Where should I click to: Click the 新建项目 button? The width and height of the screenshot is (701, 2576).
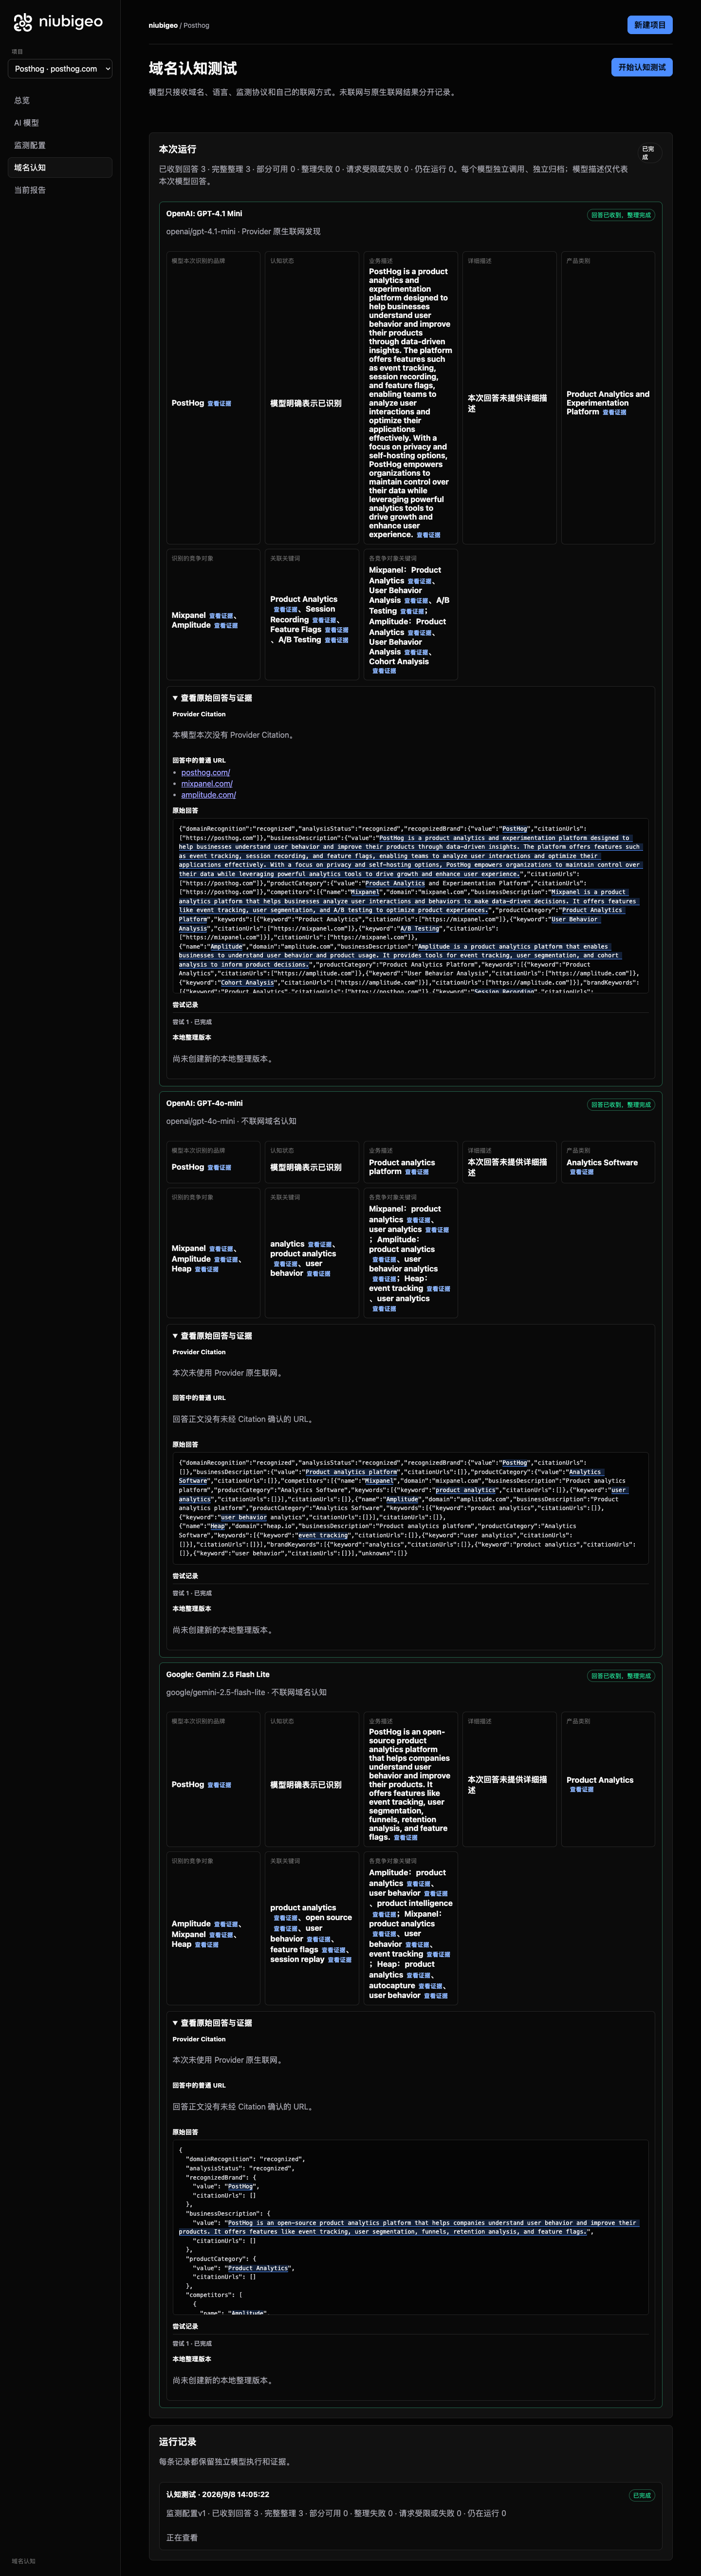[650, 25]
